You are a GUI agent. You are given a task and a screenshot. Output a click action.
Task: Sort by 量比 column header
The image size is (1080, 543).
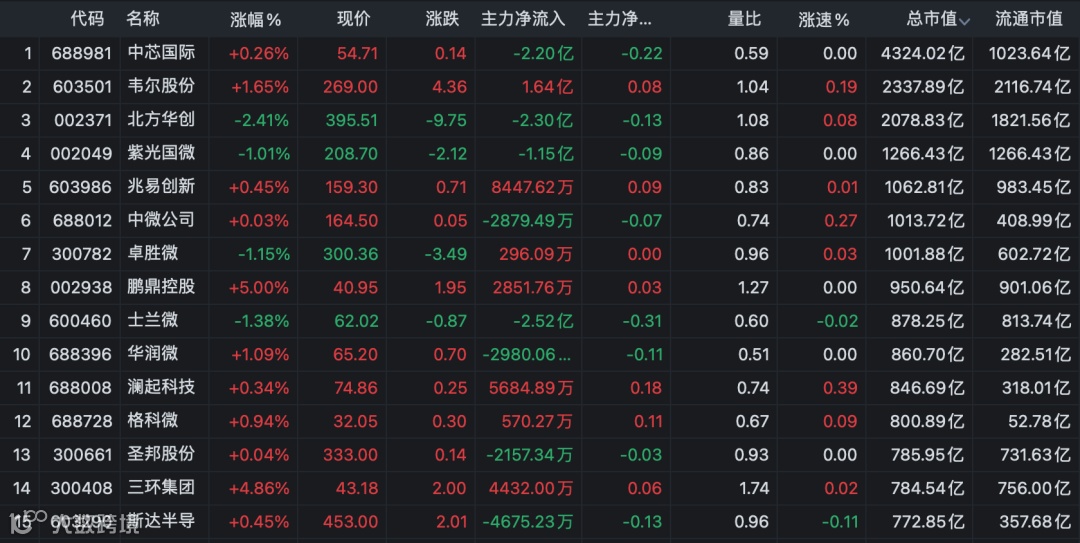745,19
